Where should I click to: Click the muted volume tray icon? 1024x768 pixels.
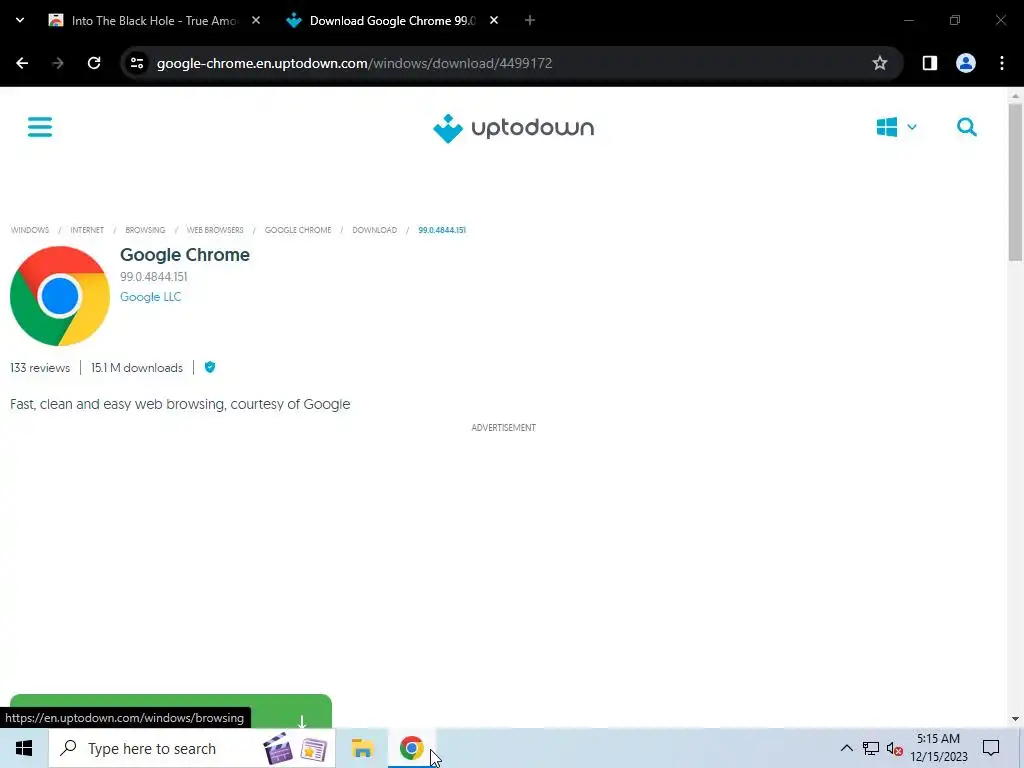tap(895, 748)
